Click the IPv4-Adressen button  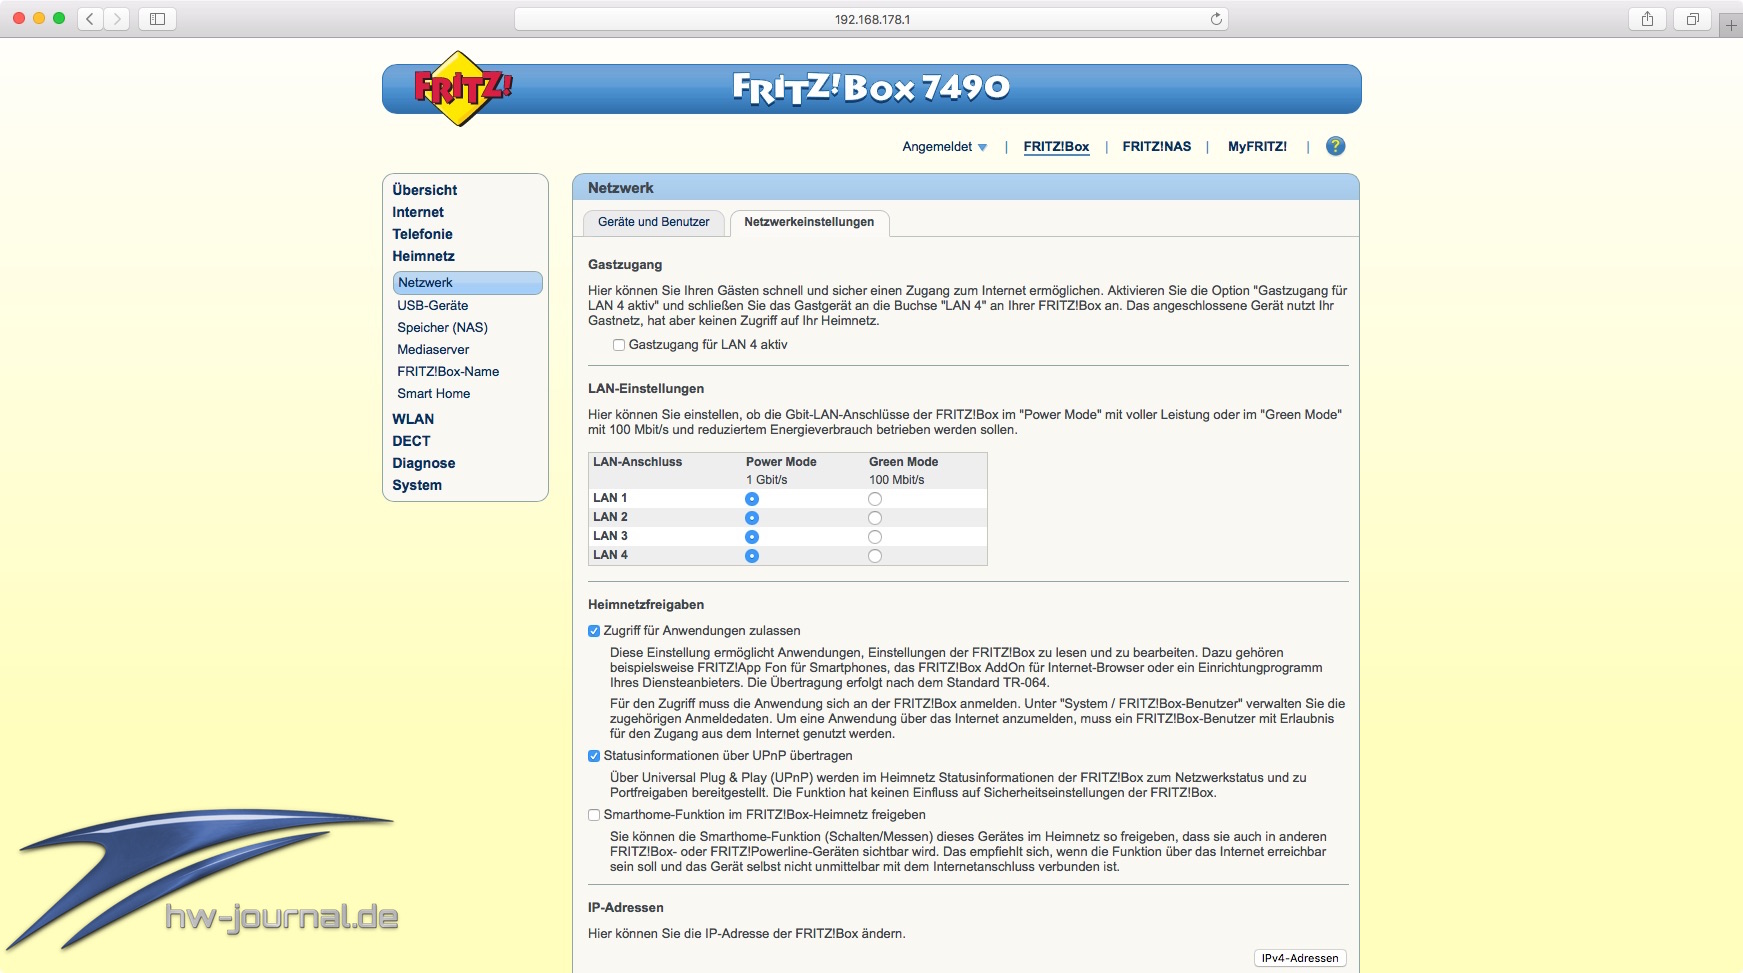[x=1300, y=958]
